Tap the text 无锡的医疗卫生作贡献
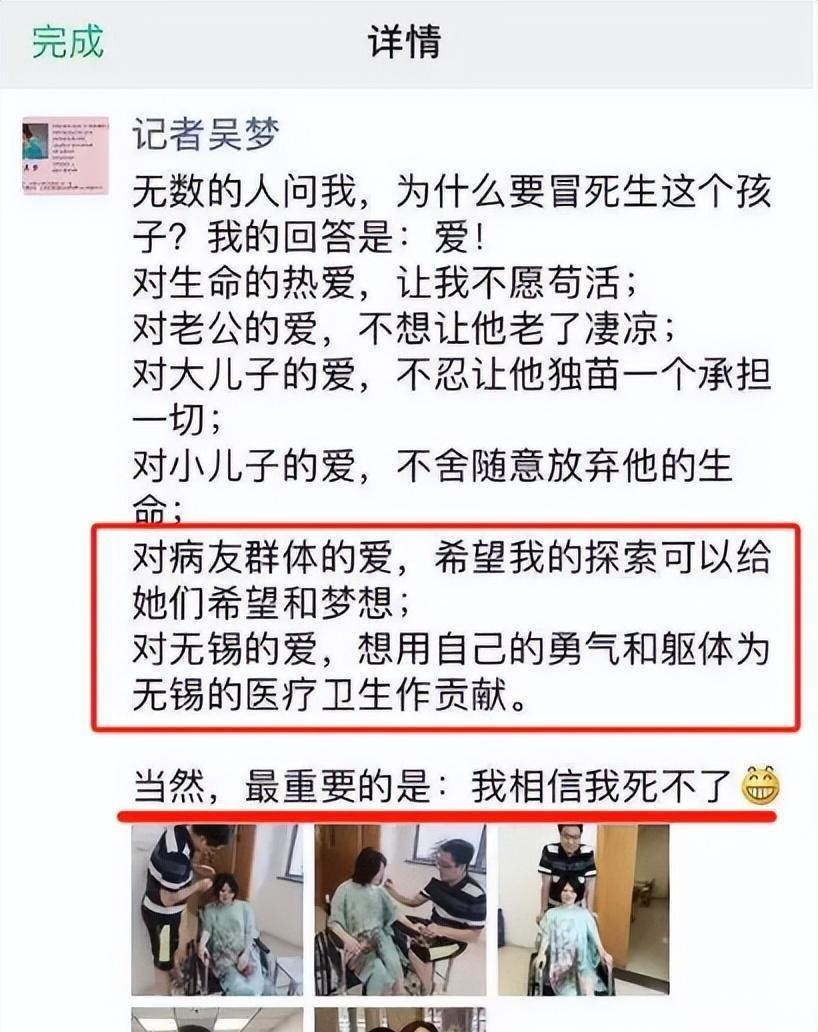 [329, 695]
